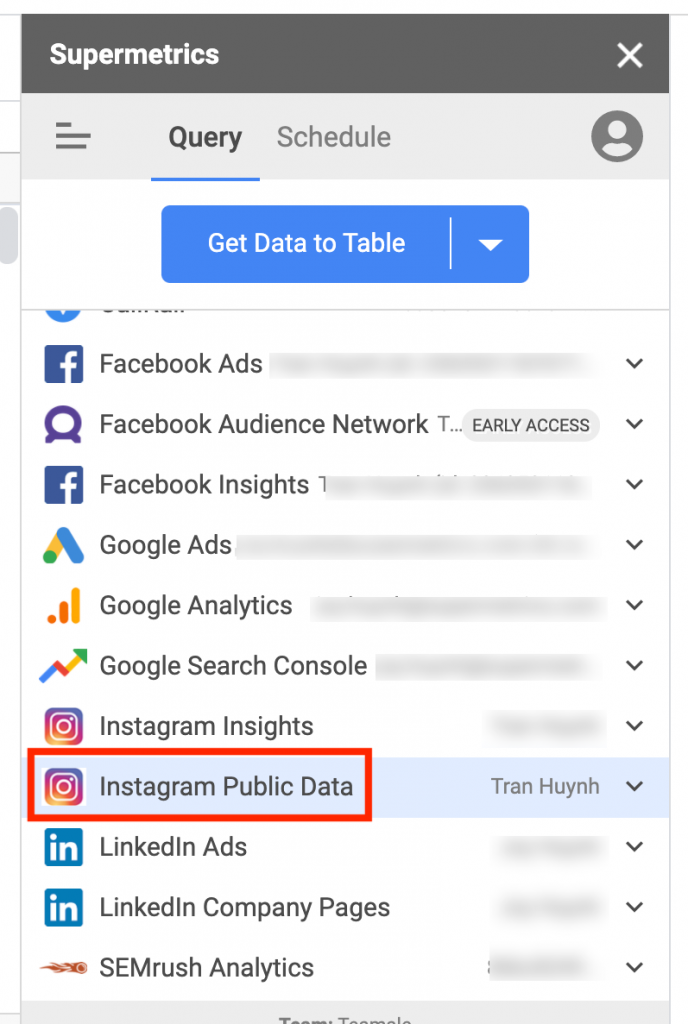Select the LinkedIn Ads icon
Screen dimensions: 688x1024
click(x=64, y=847)
